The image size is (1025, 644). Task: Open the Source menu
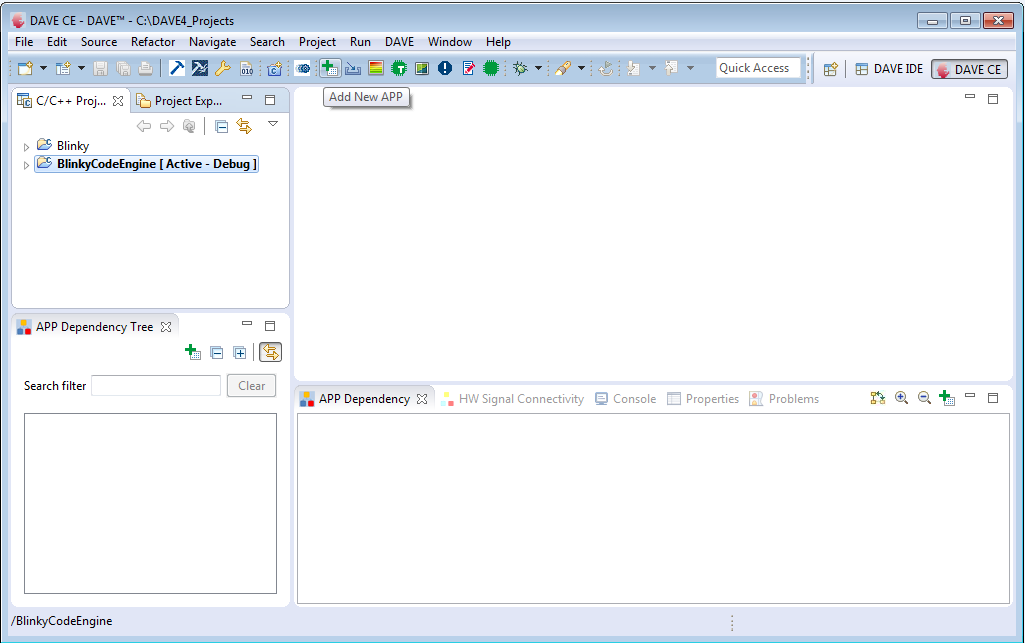99,42
